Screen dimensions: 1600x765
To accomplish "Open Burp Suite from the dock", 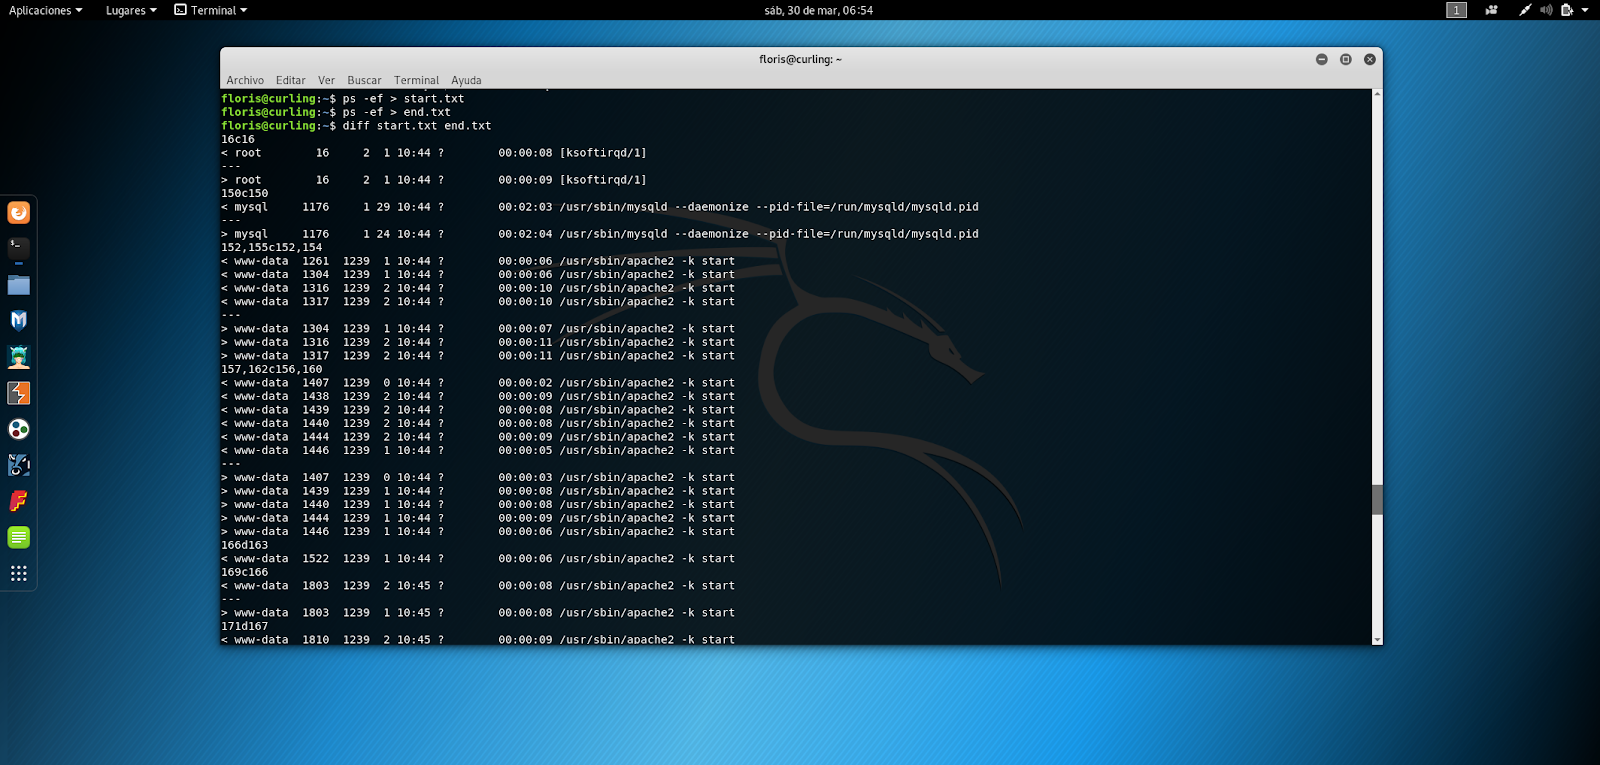I will (19, 393).
